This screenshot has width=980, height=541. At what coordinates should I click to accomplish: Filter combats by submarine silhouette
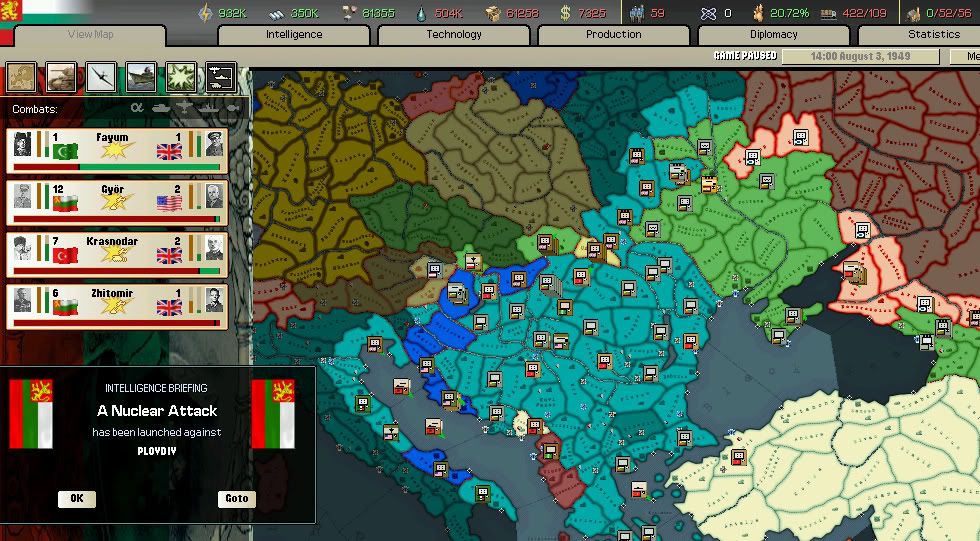point(232,109)
